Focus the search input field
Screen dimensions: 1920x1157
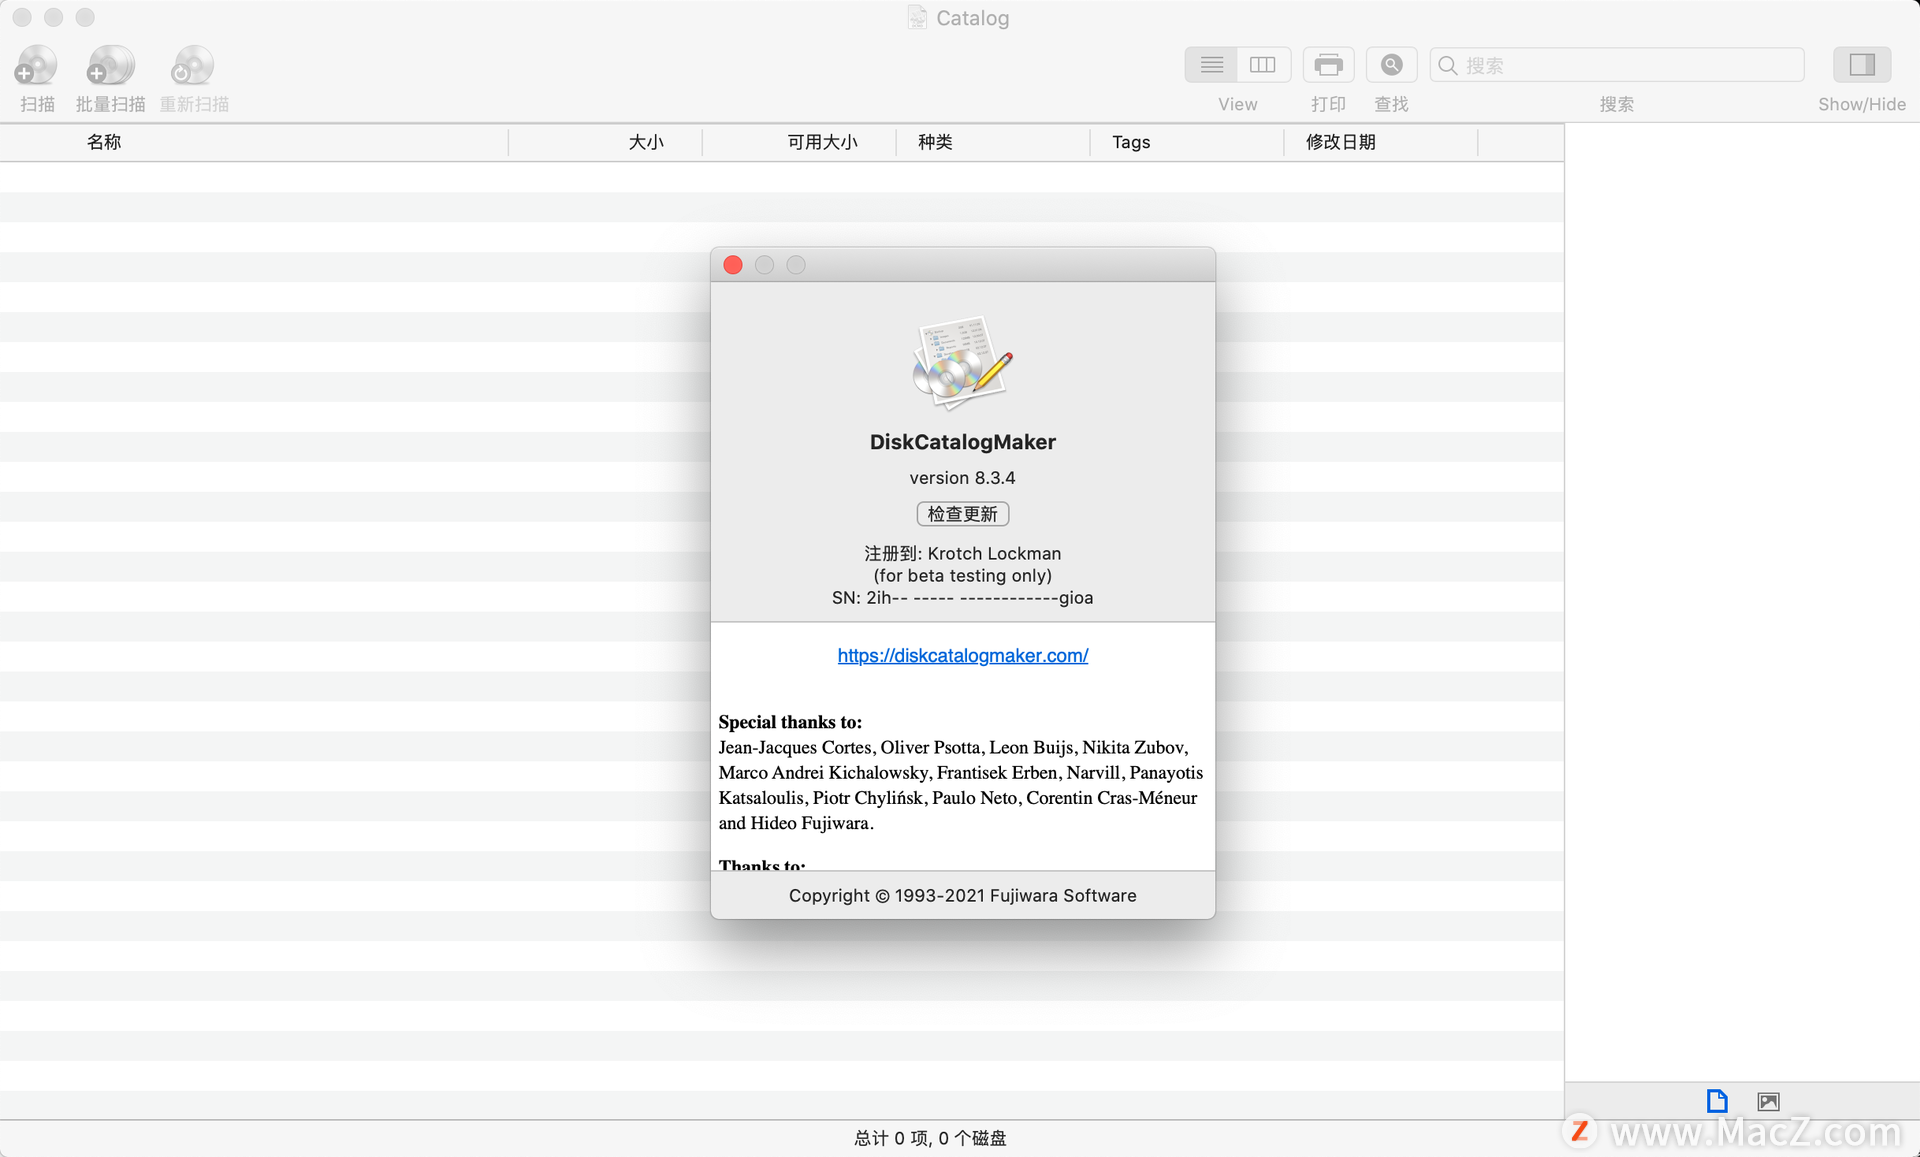point(1617,65)
